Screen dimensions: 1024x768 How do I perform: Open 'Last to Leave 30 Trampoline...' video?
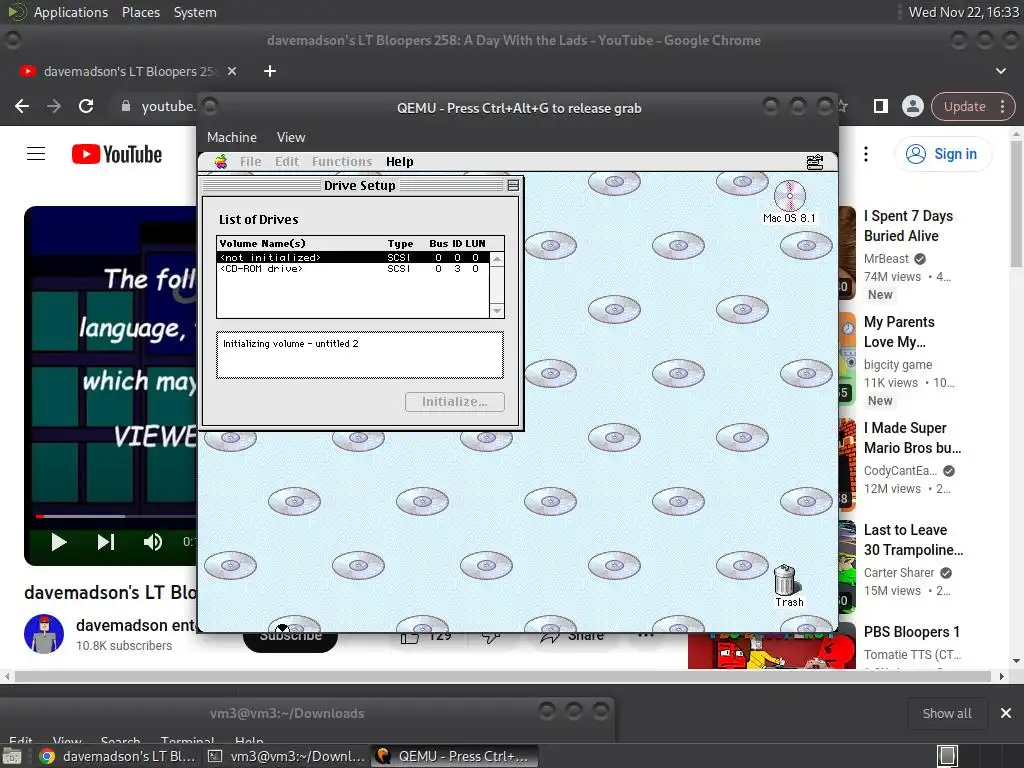tap(914, 539)
